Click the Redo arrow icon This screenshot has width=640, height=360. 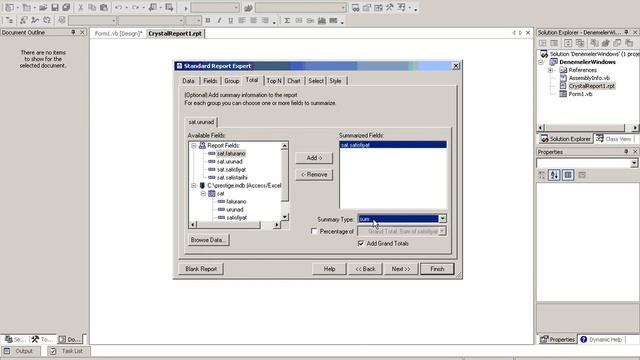pyautogui.click(x=136, y=7)
